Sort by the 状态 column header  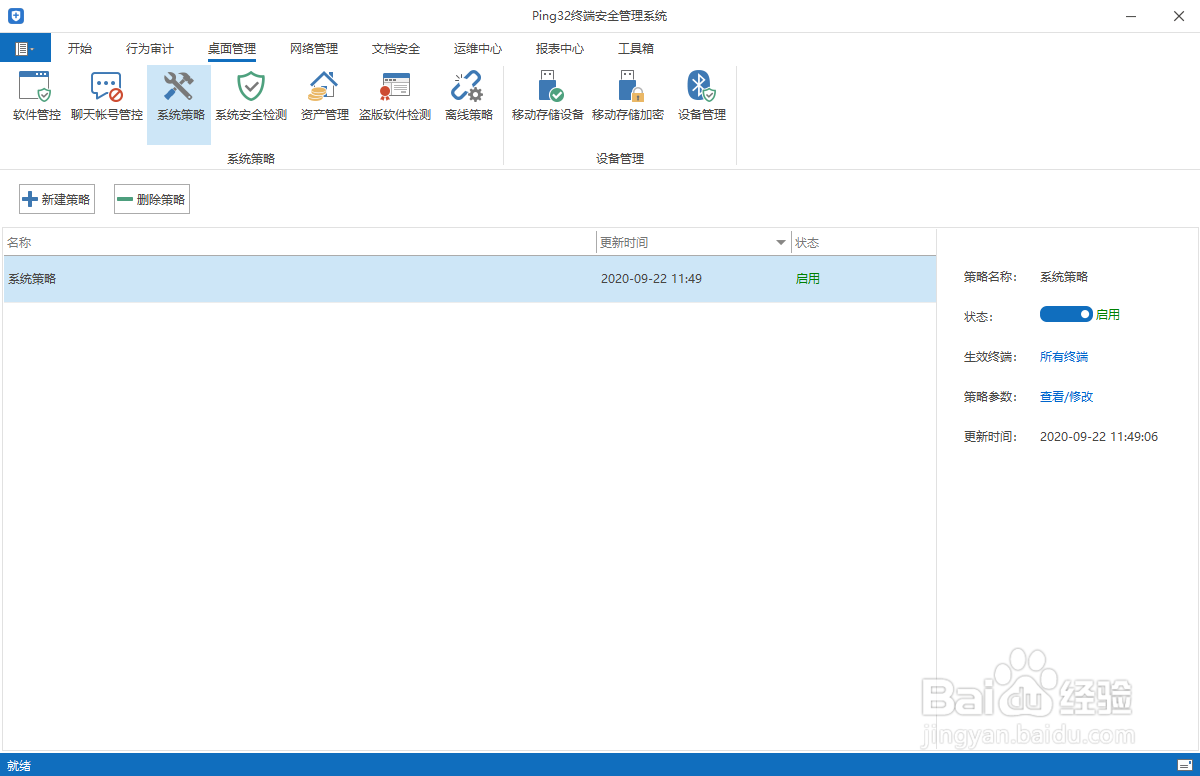point(863,242)
